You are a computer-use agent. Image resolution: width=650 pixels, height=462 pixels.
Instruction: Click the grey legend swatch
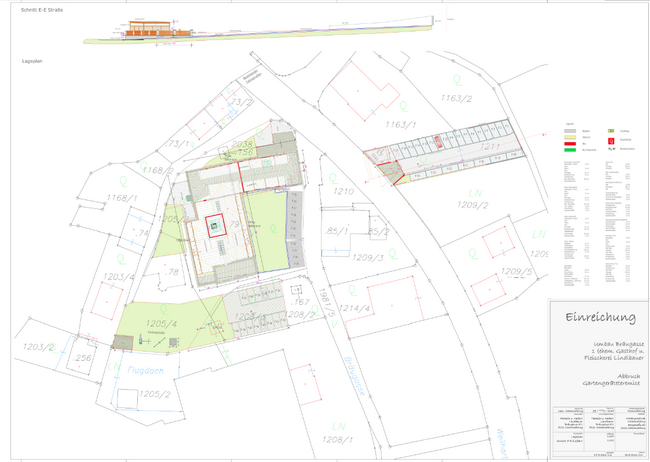coord(570,131)
